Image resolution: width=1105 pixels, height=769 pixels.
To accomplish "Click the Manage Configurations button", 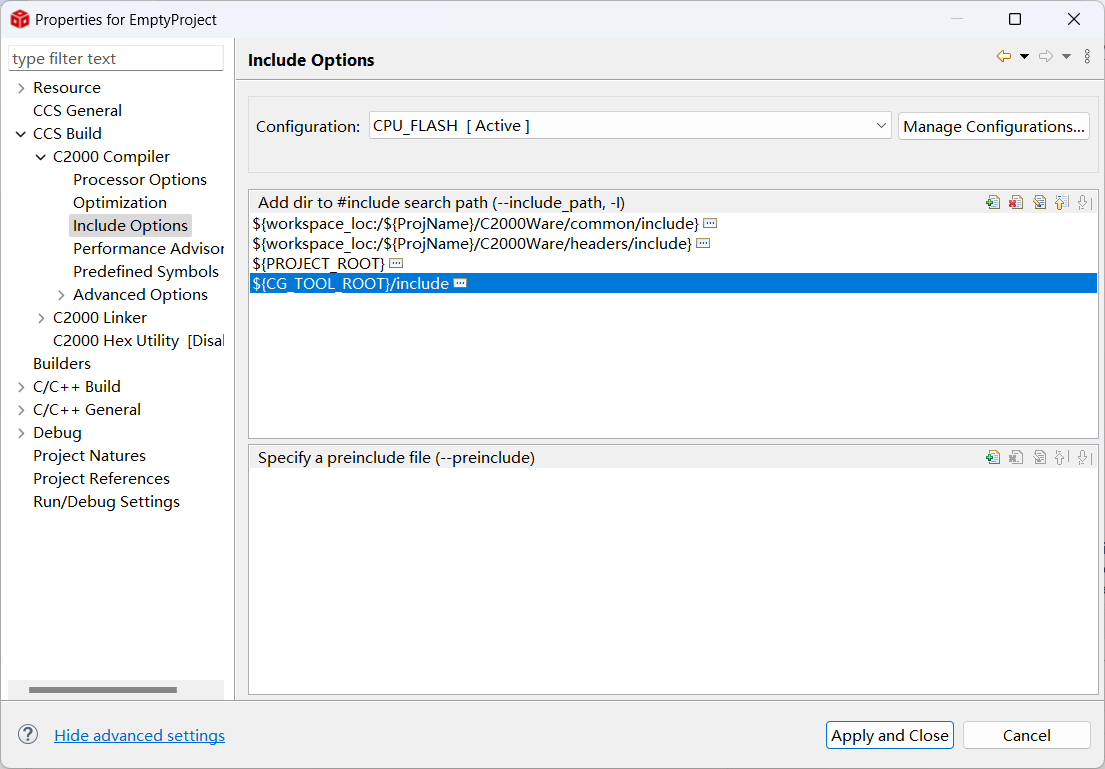I will pyautogui.click(x=993, y=126).
